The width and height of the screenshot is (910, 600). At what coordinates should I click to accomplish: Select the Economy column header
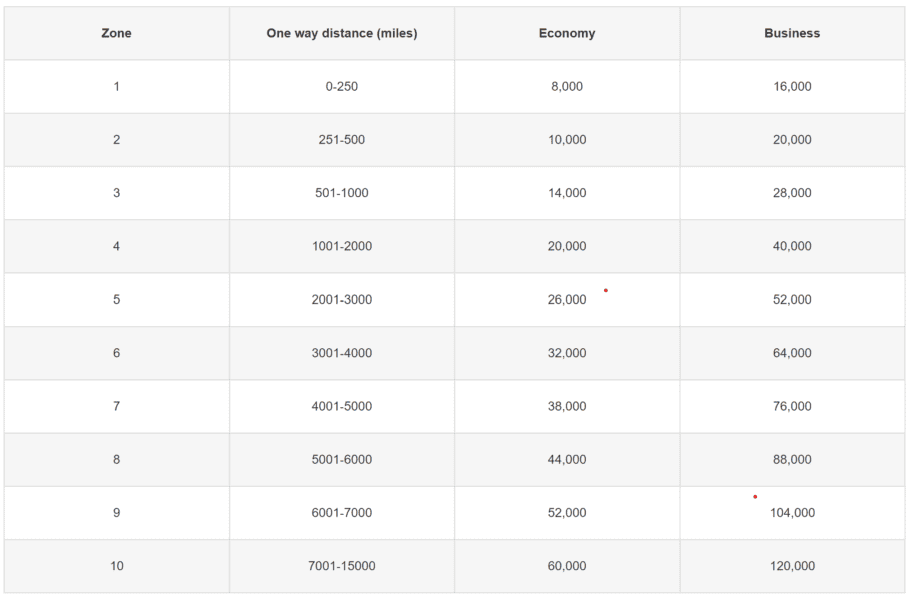click(x=567, y=32)
